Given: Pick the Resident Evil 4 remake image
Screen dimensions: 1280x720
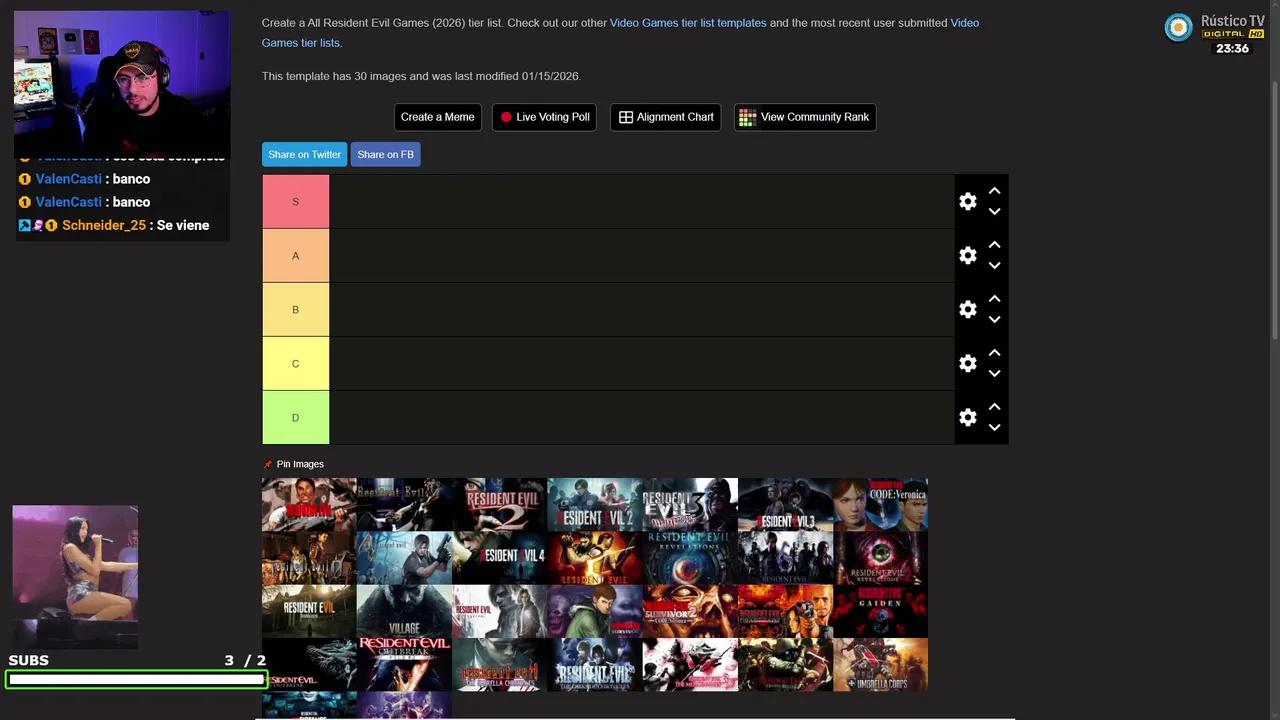Looking at the screenshot, I should pyautogui.click(x=499, y=558).
